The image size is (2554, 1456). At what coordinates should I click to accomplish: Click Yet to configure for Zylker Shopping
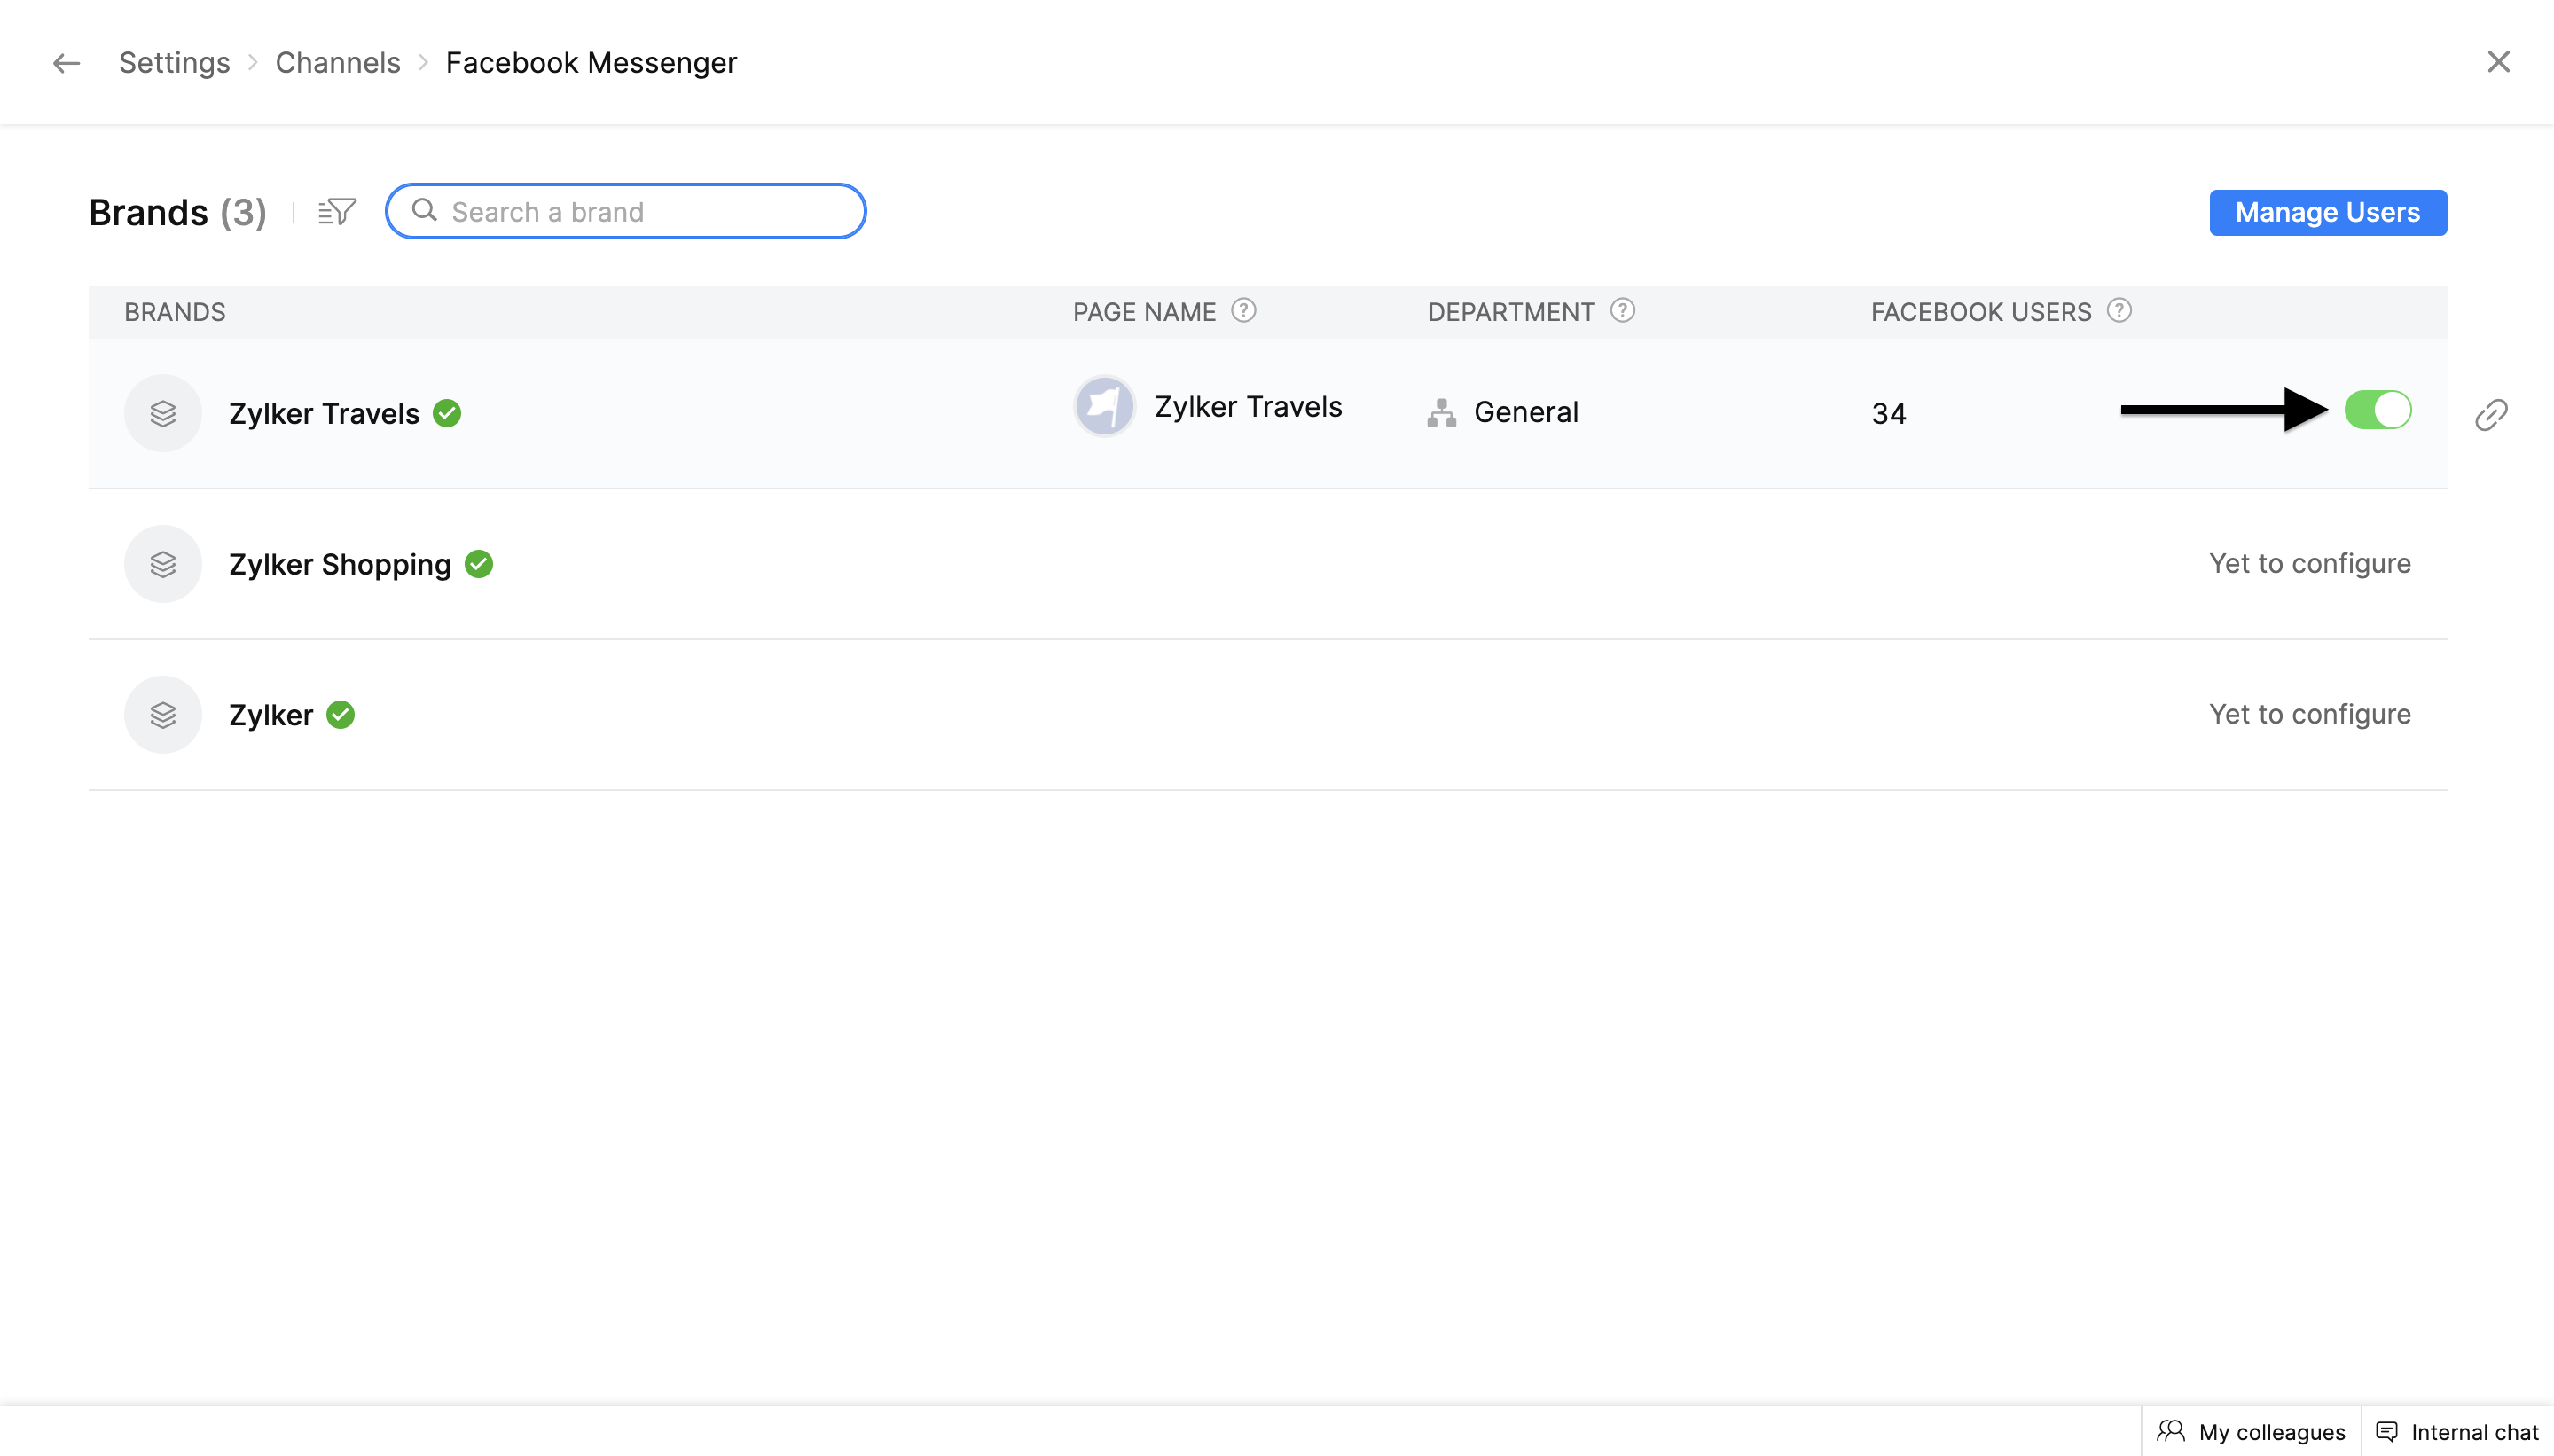[2309, 564]
